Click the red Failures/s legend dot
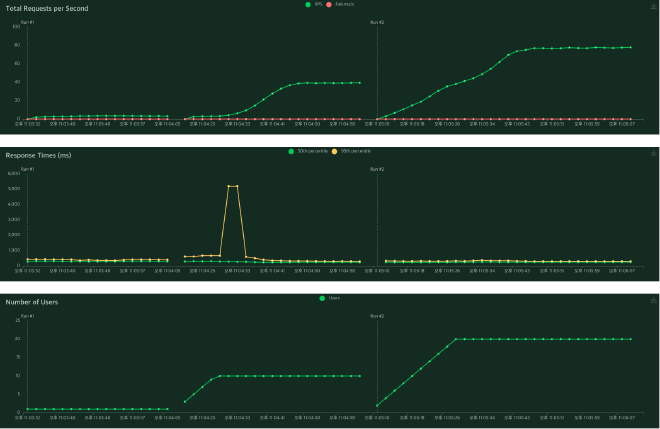 pos(329,5)
